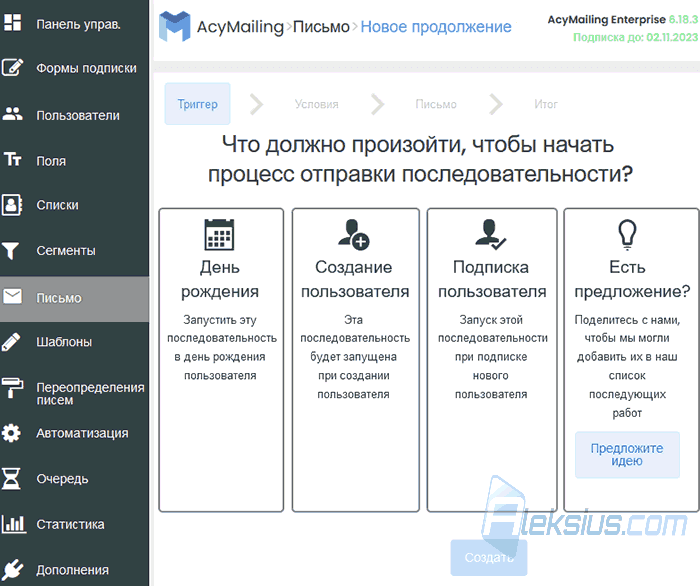Click the add-user icon for Создание пользователя
700x586 pixels.
[354, 234]
